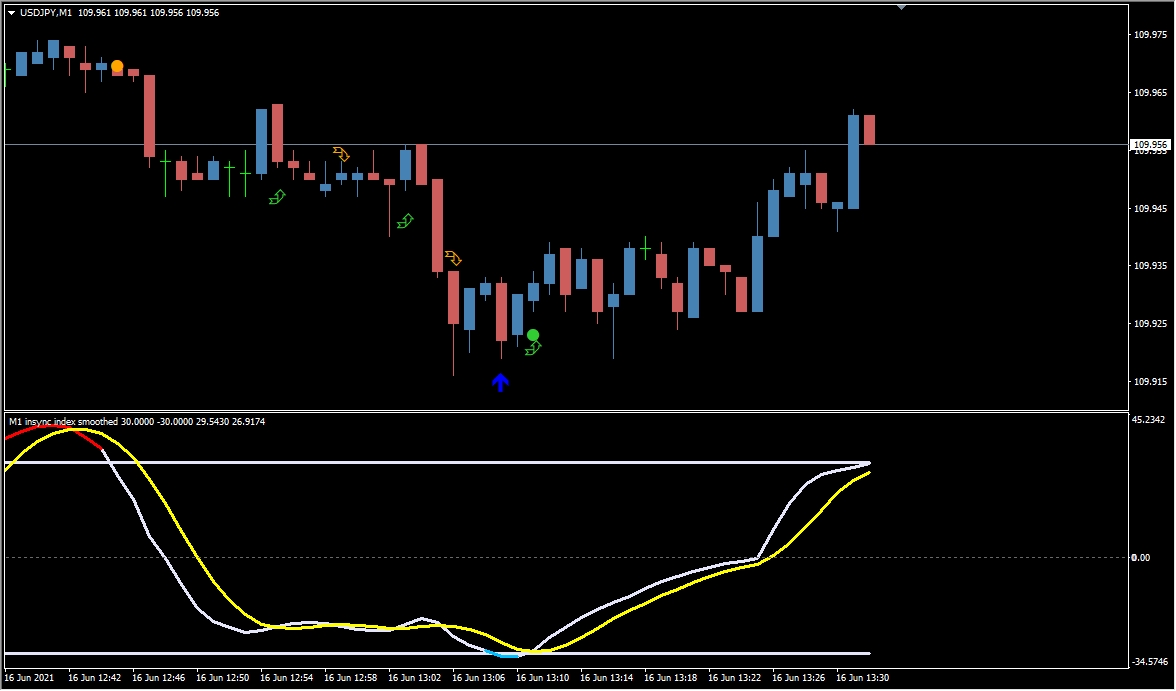Select the green arrow under the green dot

532,348
